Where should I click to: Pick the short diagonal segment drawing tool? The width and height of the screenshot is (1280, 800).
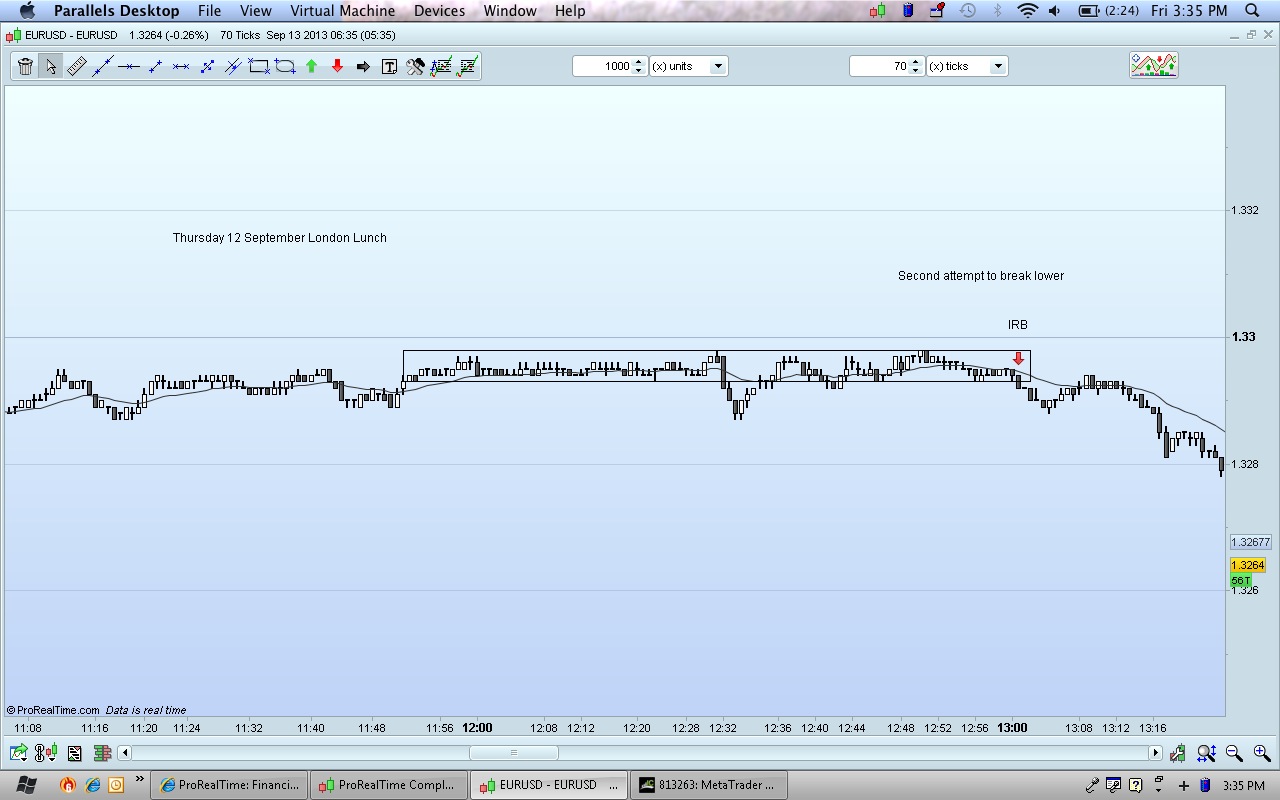pyautogui.click(x=155, y=66)
